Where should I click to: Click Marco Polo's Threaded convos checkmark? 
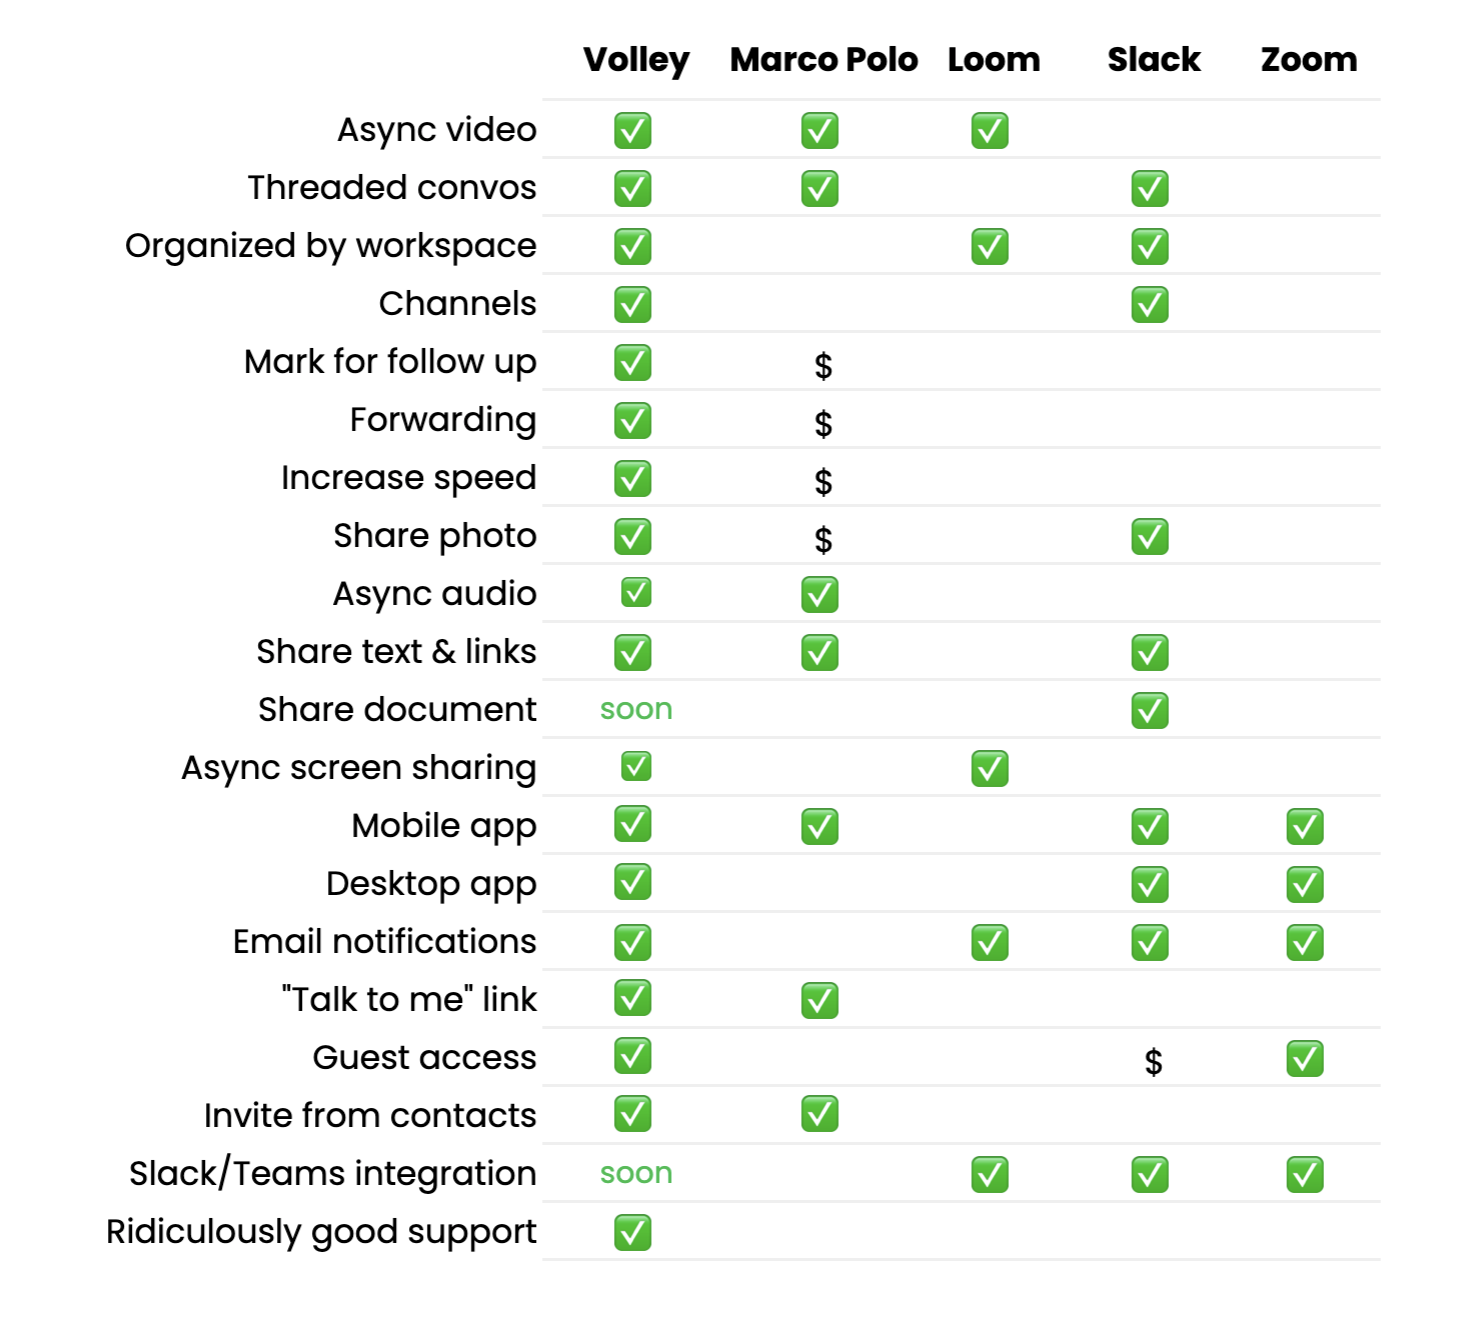[820, 188]
